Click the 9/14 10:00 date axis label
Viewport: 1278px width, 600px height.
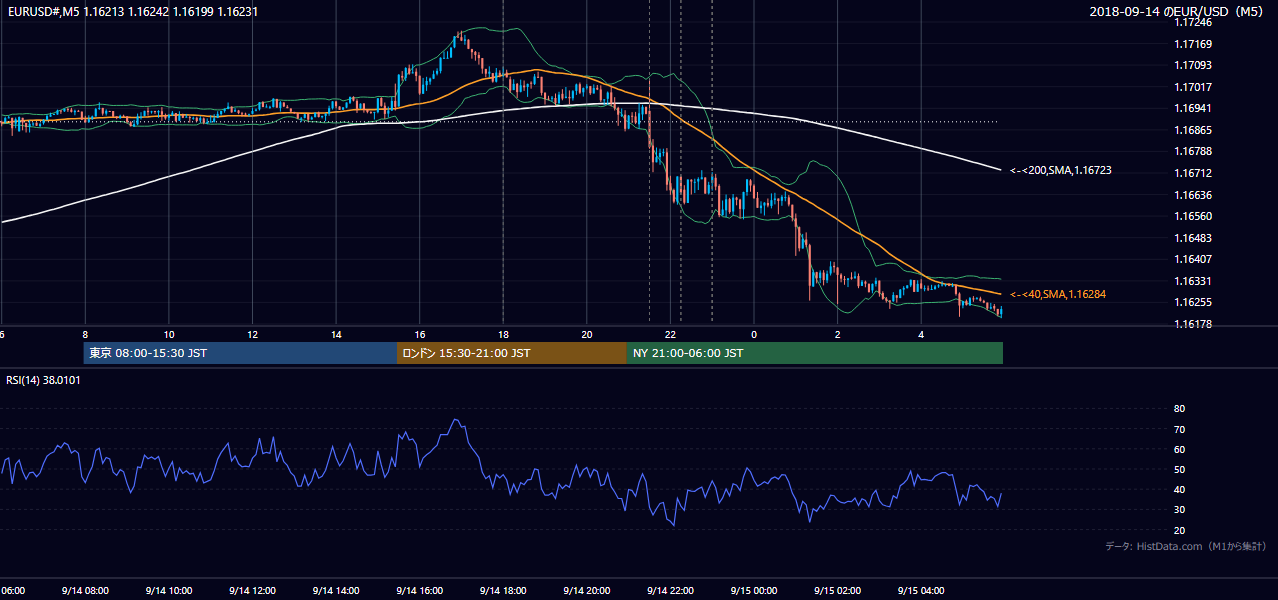[169, 590]
